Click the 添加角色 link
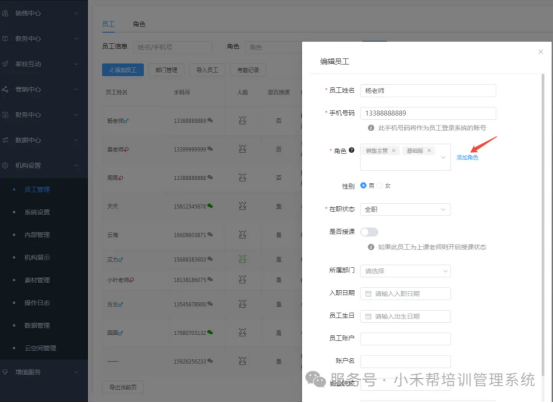This screenshot has height=403, width=553. tap(467, 157)
